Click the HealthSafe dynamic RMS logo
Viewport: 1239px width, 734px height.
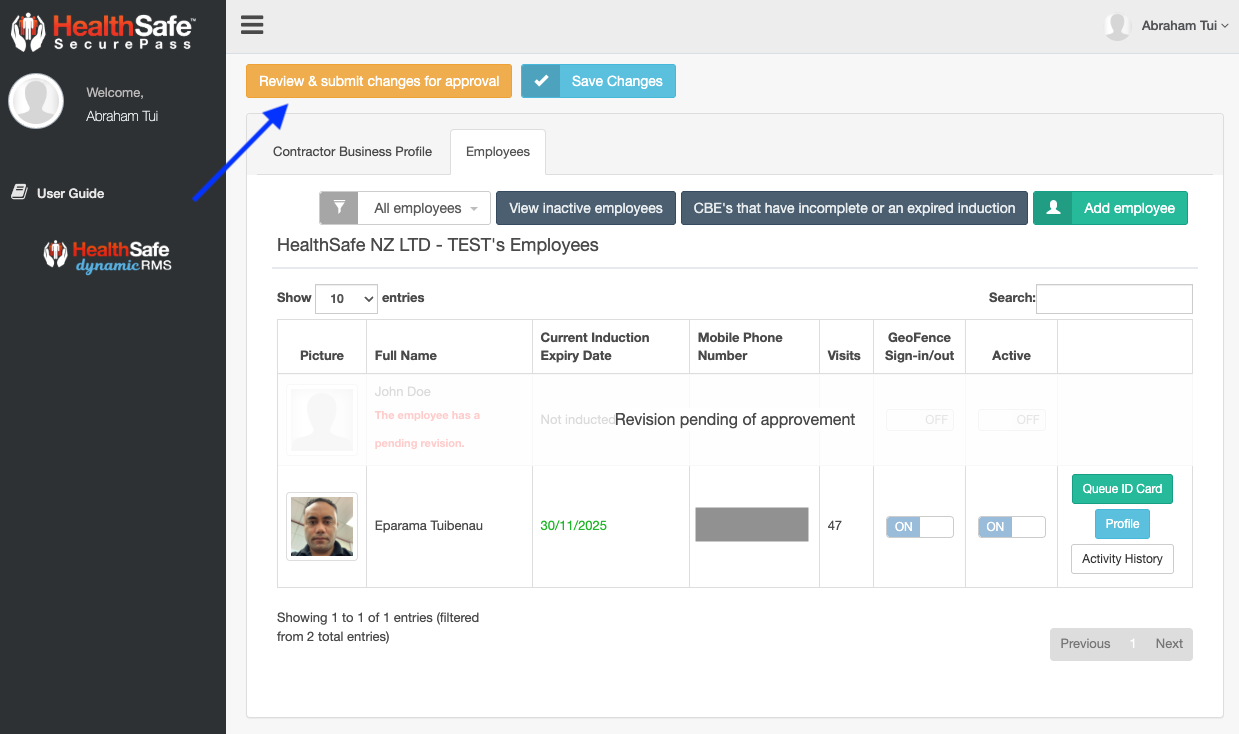[x=105, y=255]
